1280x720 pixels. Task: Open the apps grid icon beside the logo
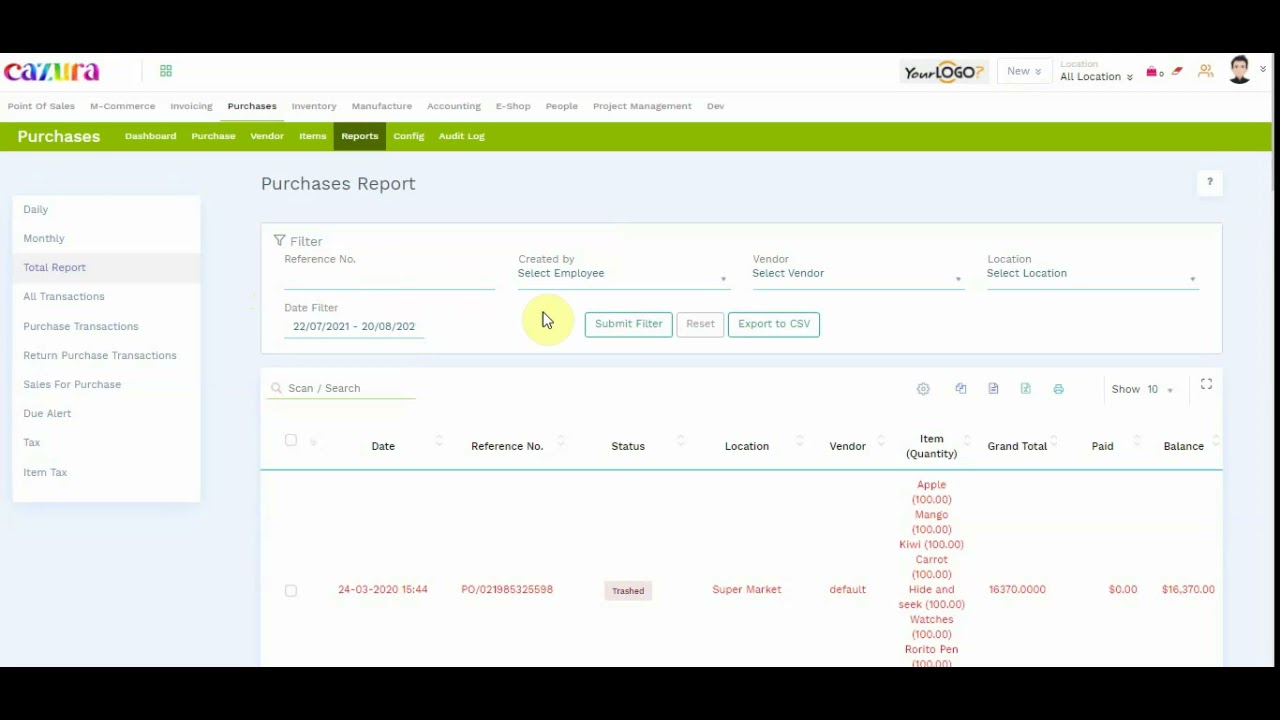[166, 71]
